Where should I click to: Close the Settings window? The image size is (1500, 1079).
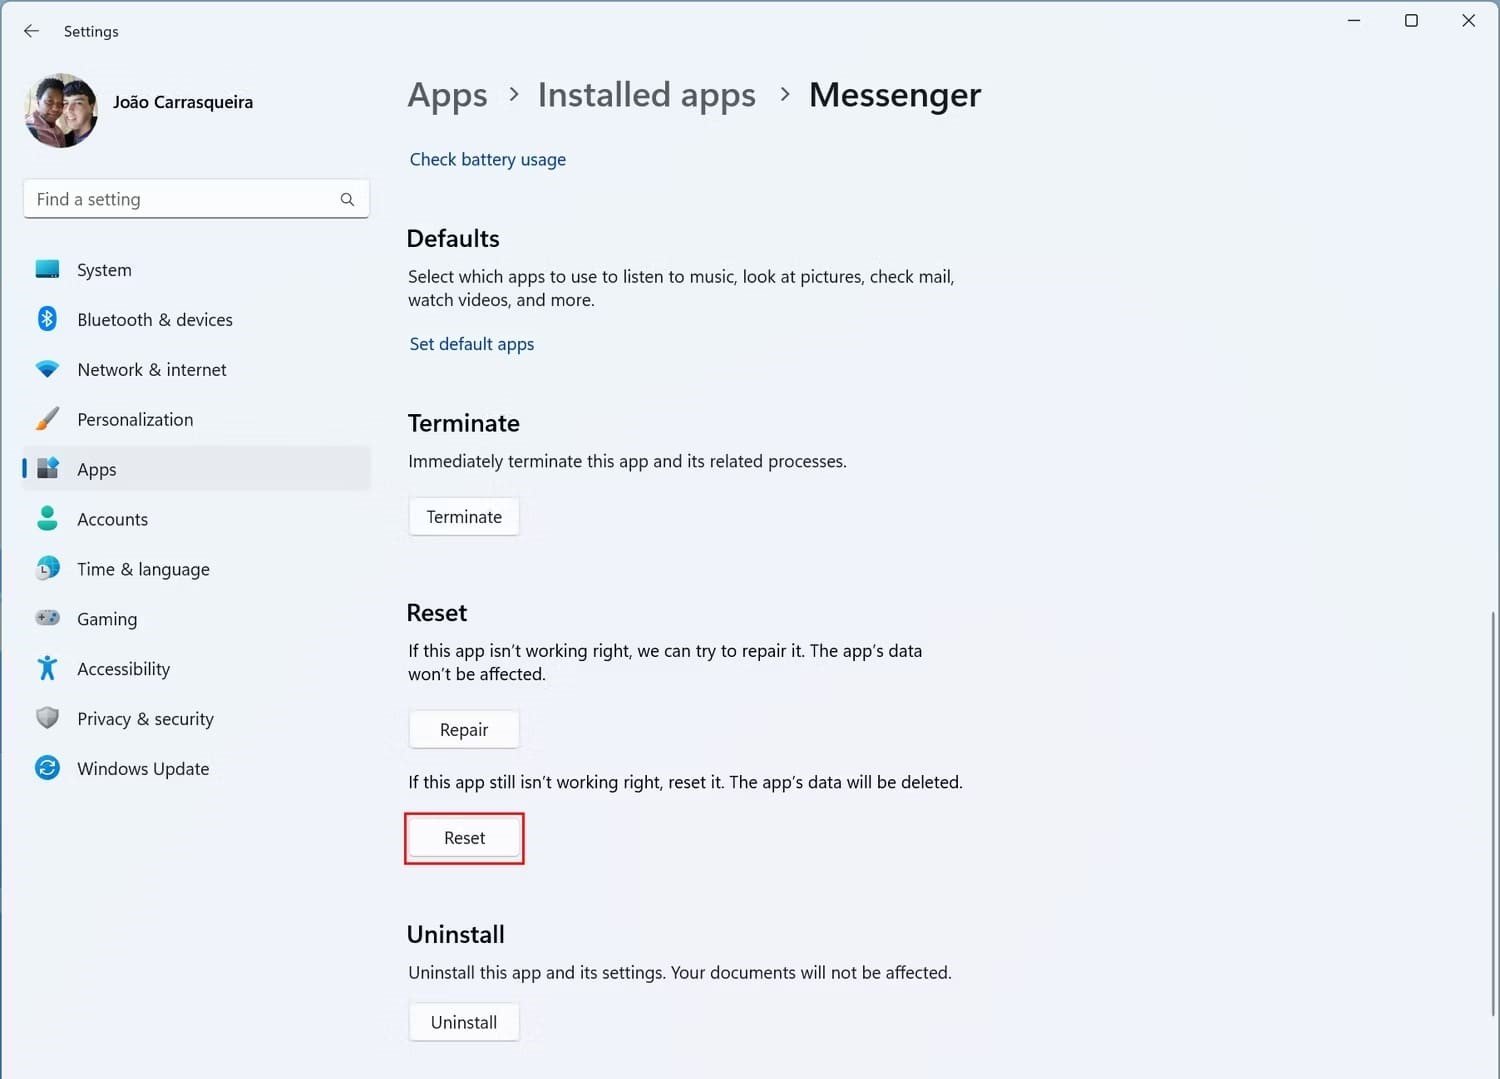[1468, 21]
